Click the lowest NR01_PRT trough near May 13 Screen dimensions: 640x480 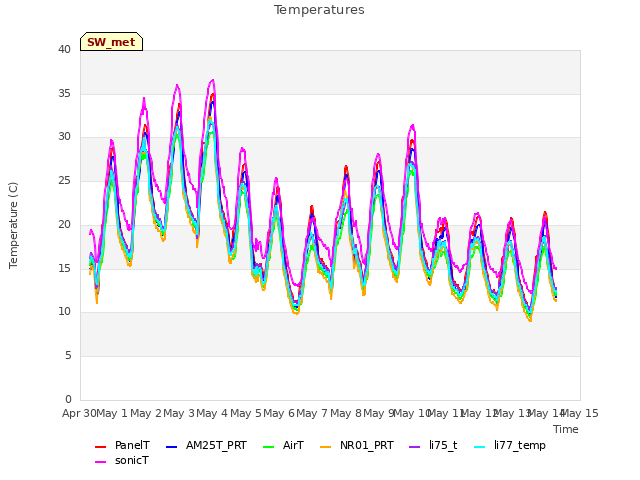pyautogui.click(x=530, y=321)
